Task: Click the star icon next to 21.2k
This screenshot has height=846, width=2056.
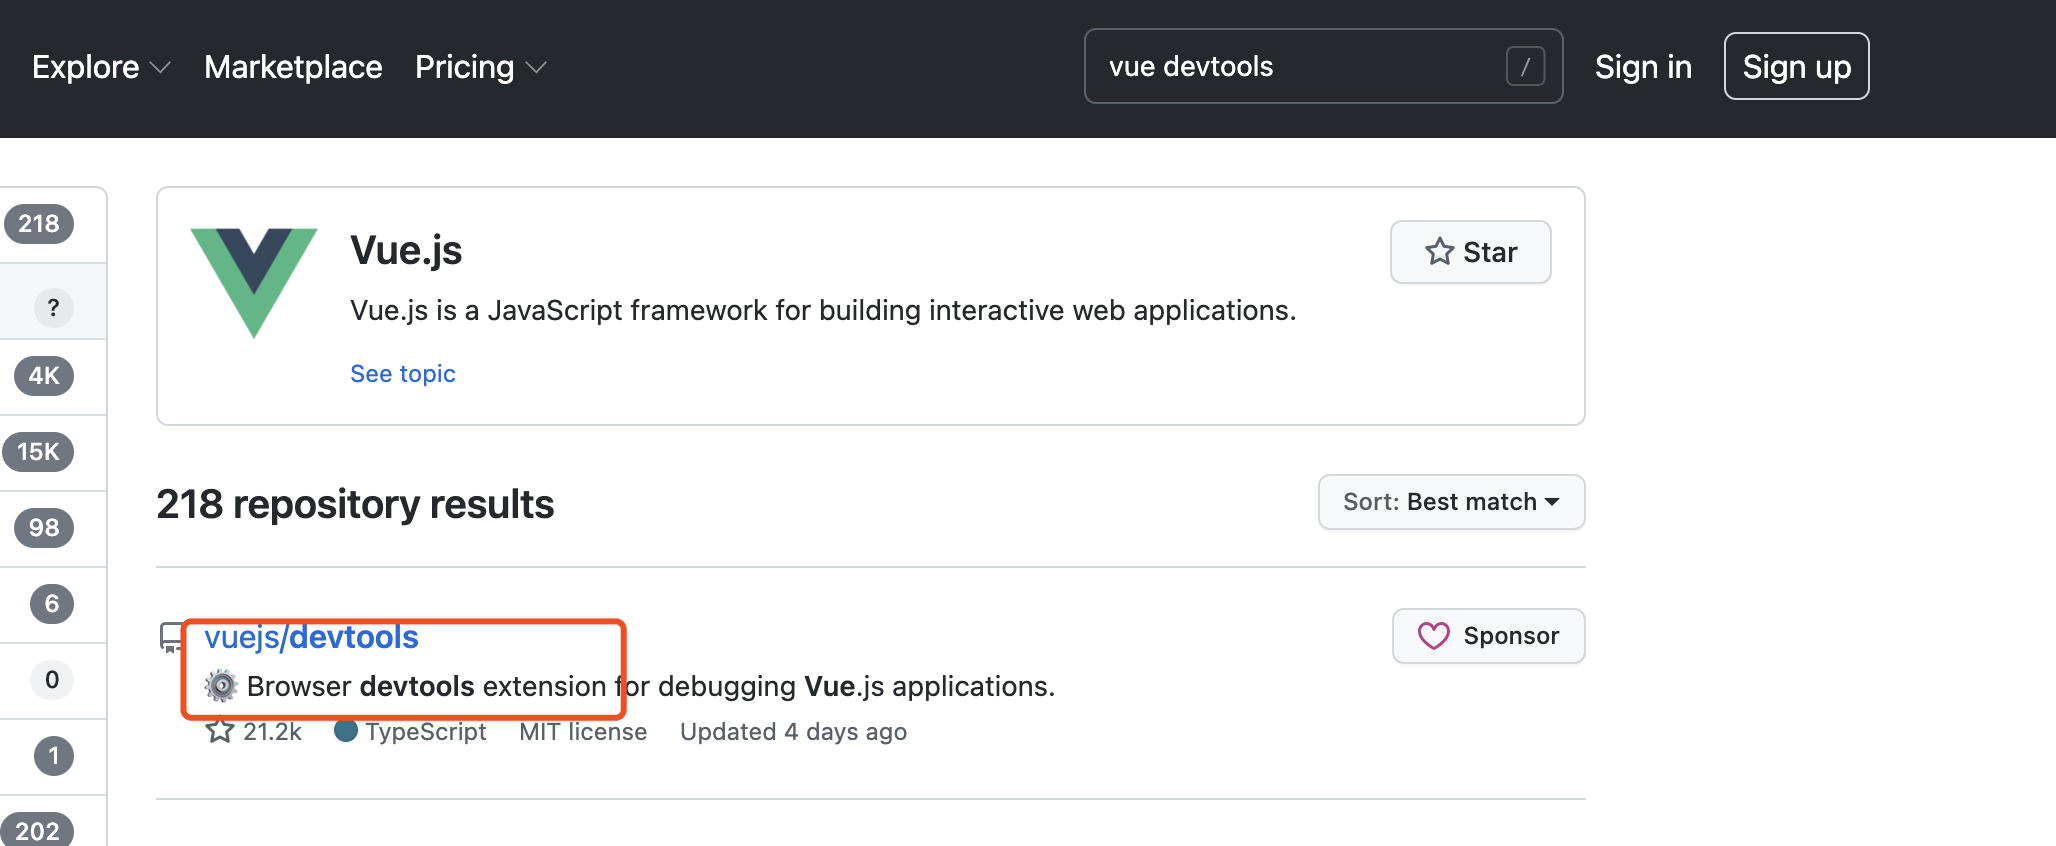Action: click(x=220, y=731)
